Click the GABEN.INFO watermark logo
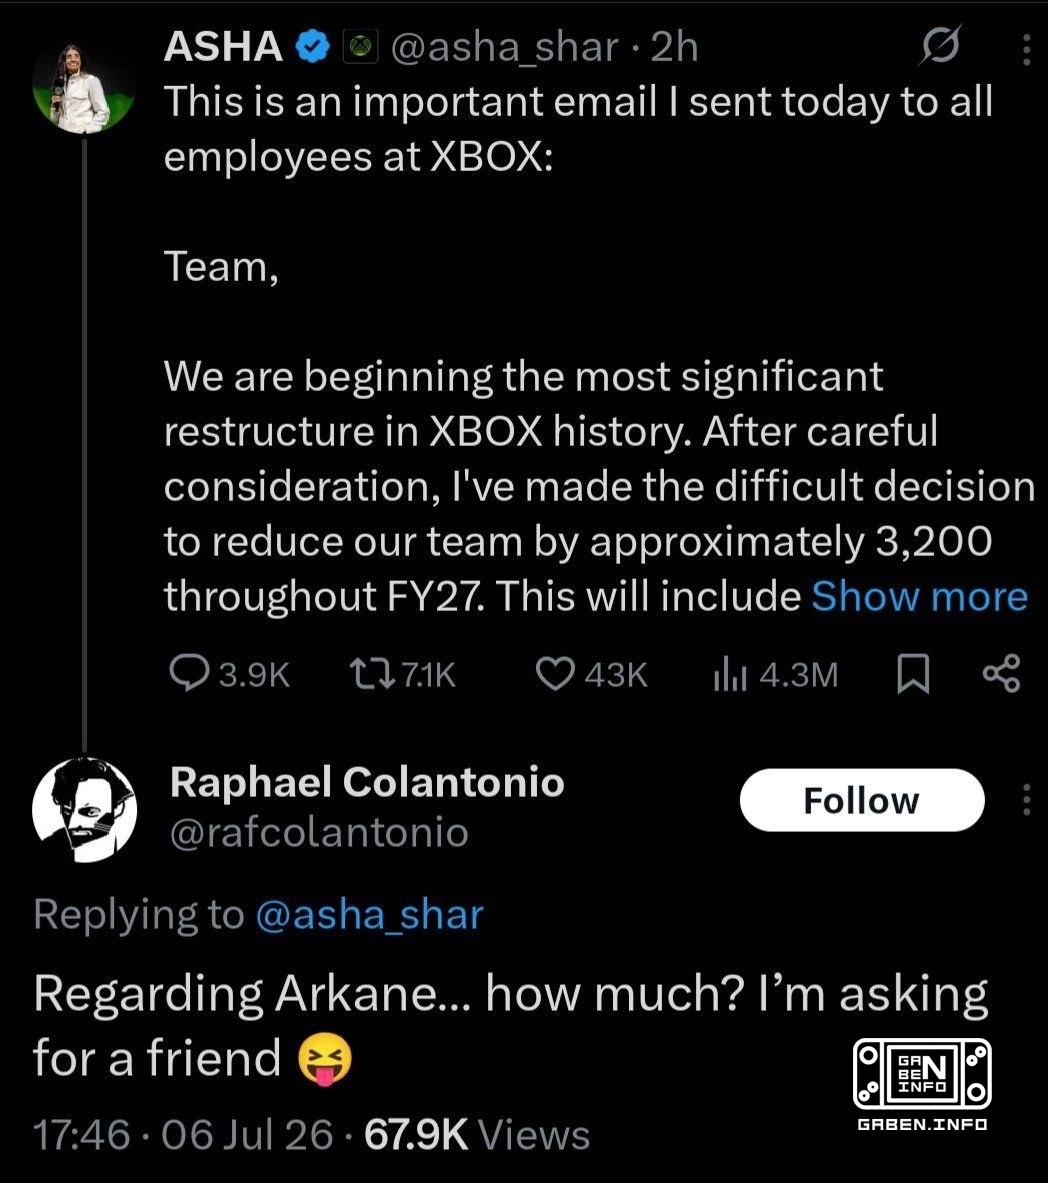1048x1183 pixels. [922, 1084]
